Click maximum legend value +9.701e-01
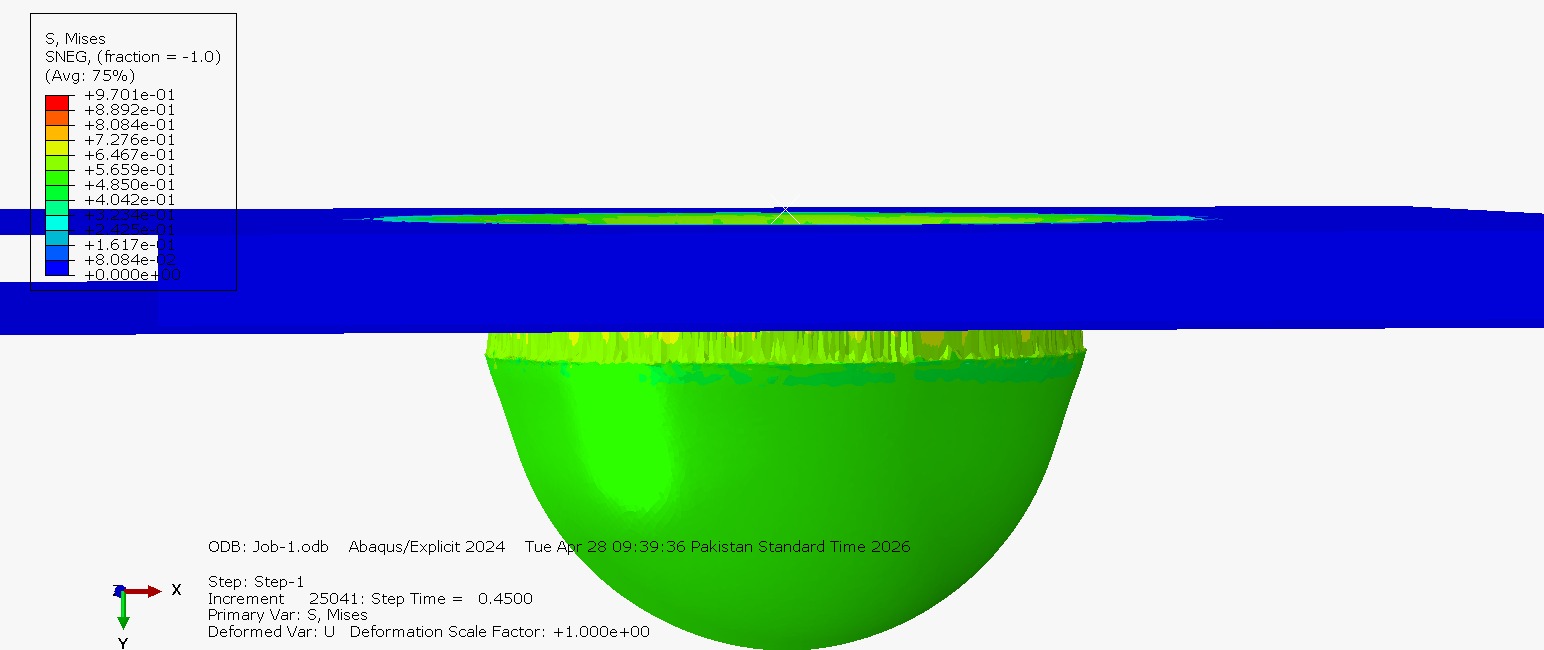 tap(129, 95)
